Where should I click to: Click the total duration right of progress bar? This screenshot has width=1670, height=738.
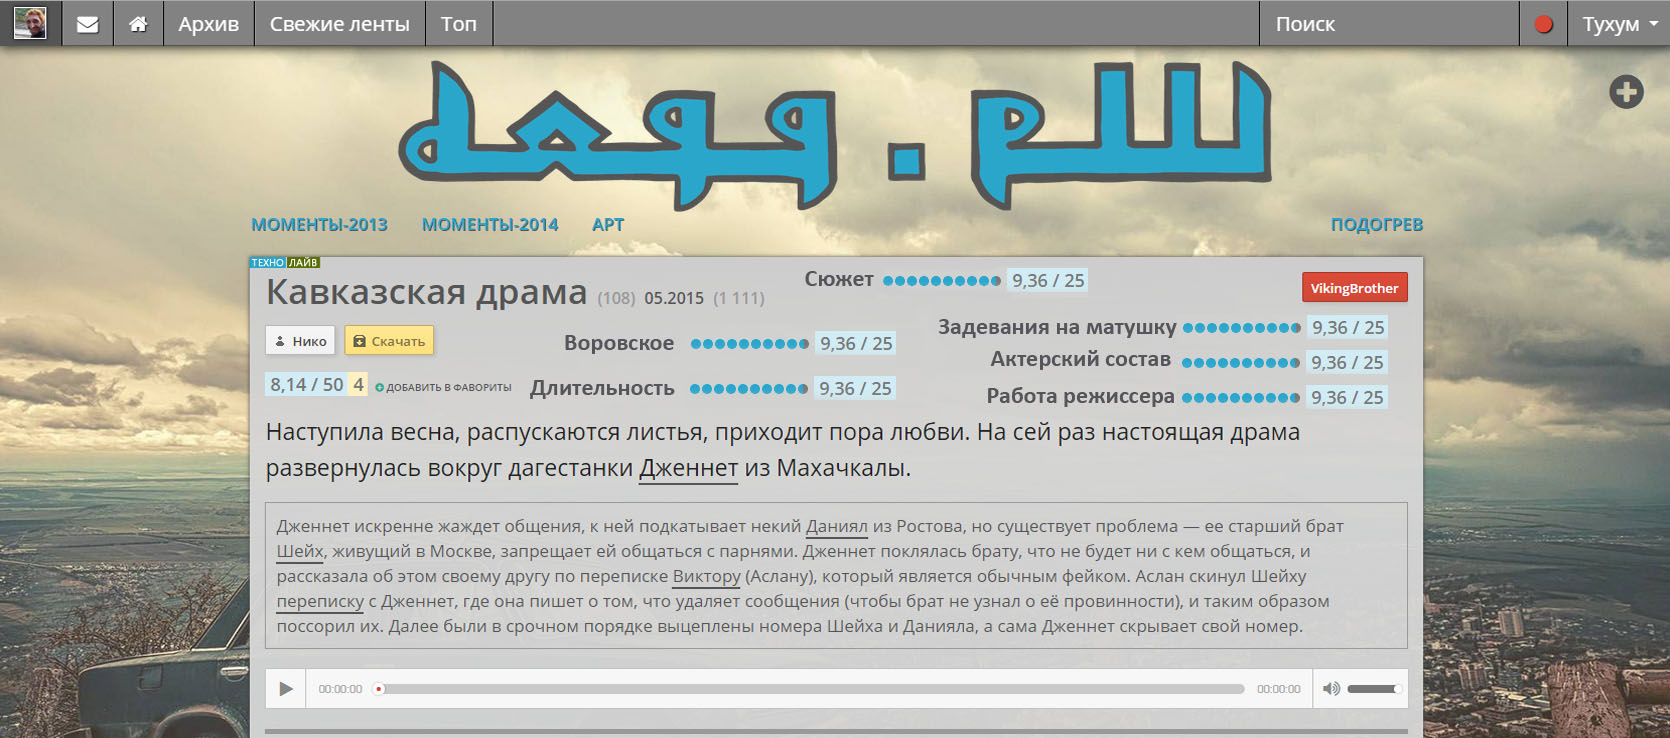[x=1279, y=689]
